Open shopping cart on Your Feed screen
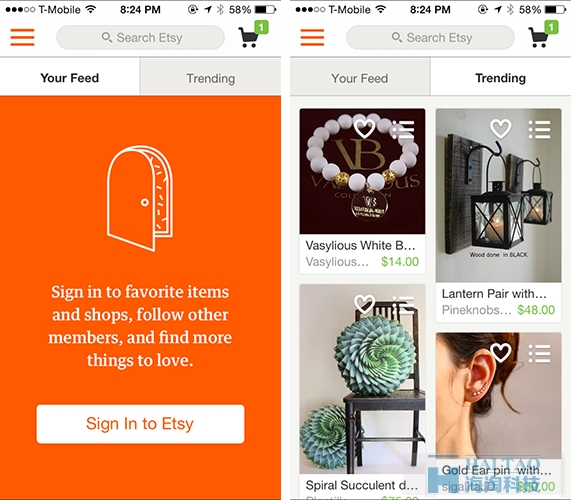This screenshot has height=500, width=571. 252,35
